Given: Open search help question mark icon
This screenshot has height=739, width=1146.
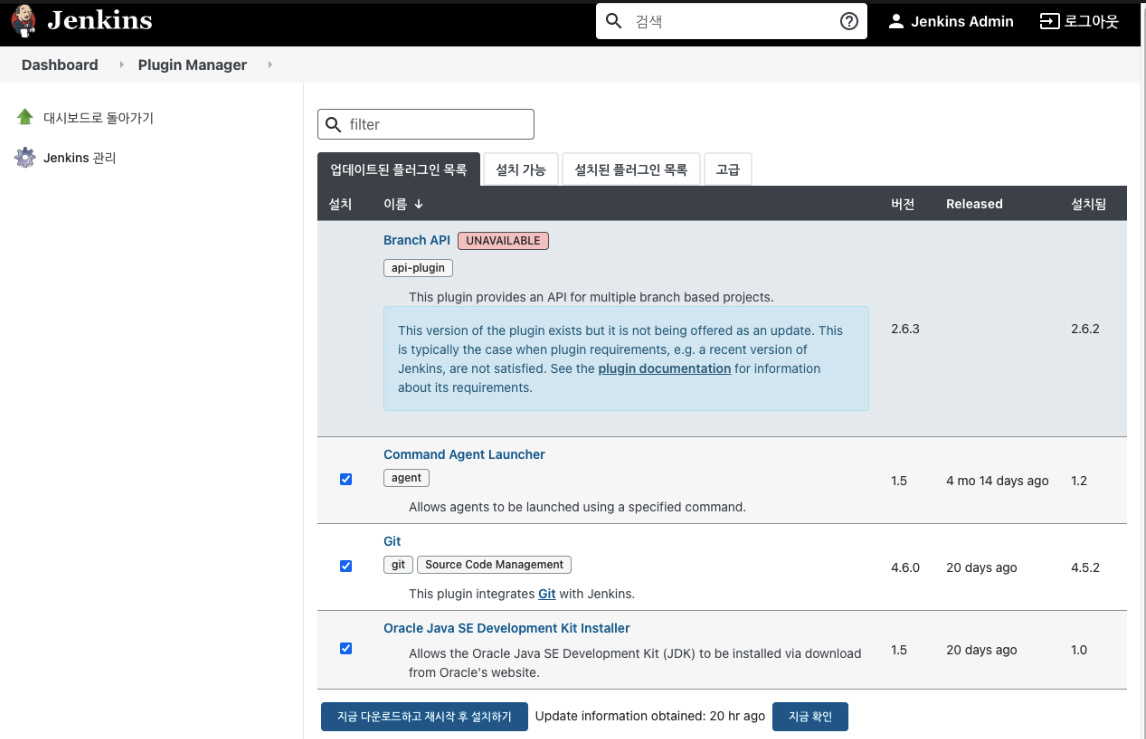Looking at the screenshot, I should click(x=849, y=21).
